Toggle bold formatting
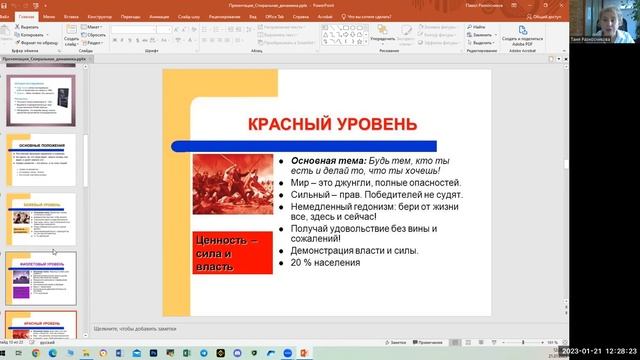The image size is (640, 360). tap(115, 40)
